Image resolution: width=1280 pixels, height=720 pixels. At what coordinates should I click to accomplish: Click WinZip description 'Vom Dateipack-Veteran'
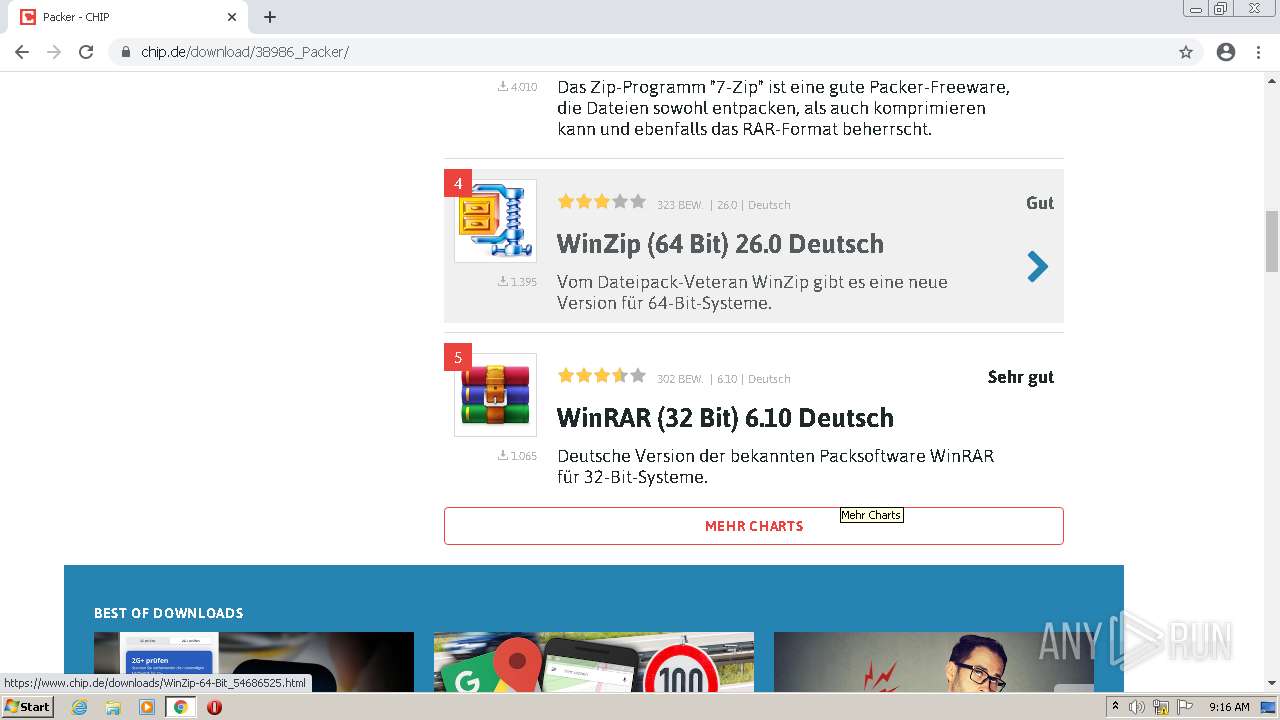tap(752, 292)
